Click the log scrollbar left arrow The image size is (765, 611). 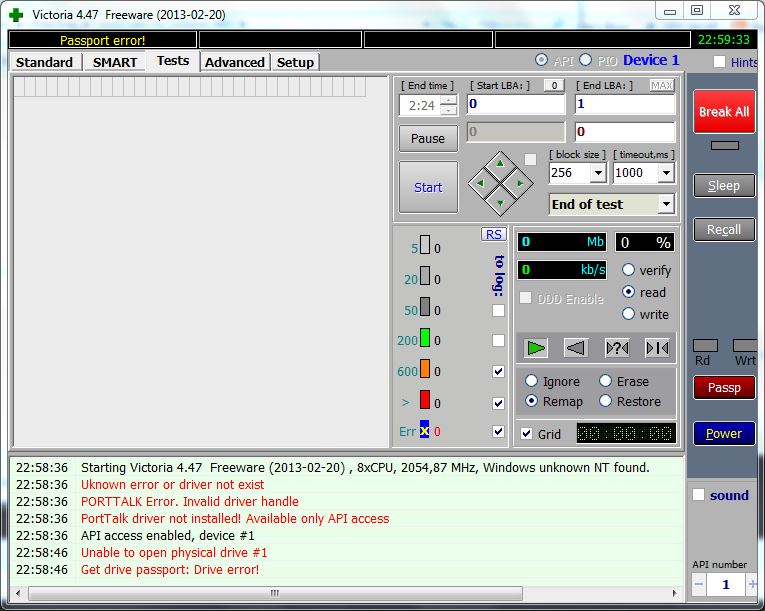[18, 593]
